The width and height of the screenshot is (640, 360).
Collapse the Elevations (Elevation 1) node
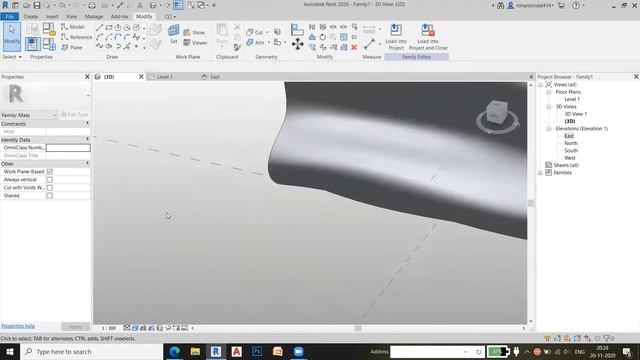click(549, 129)
